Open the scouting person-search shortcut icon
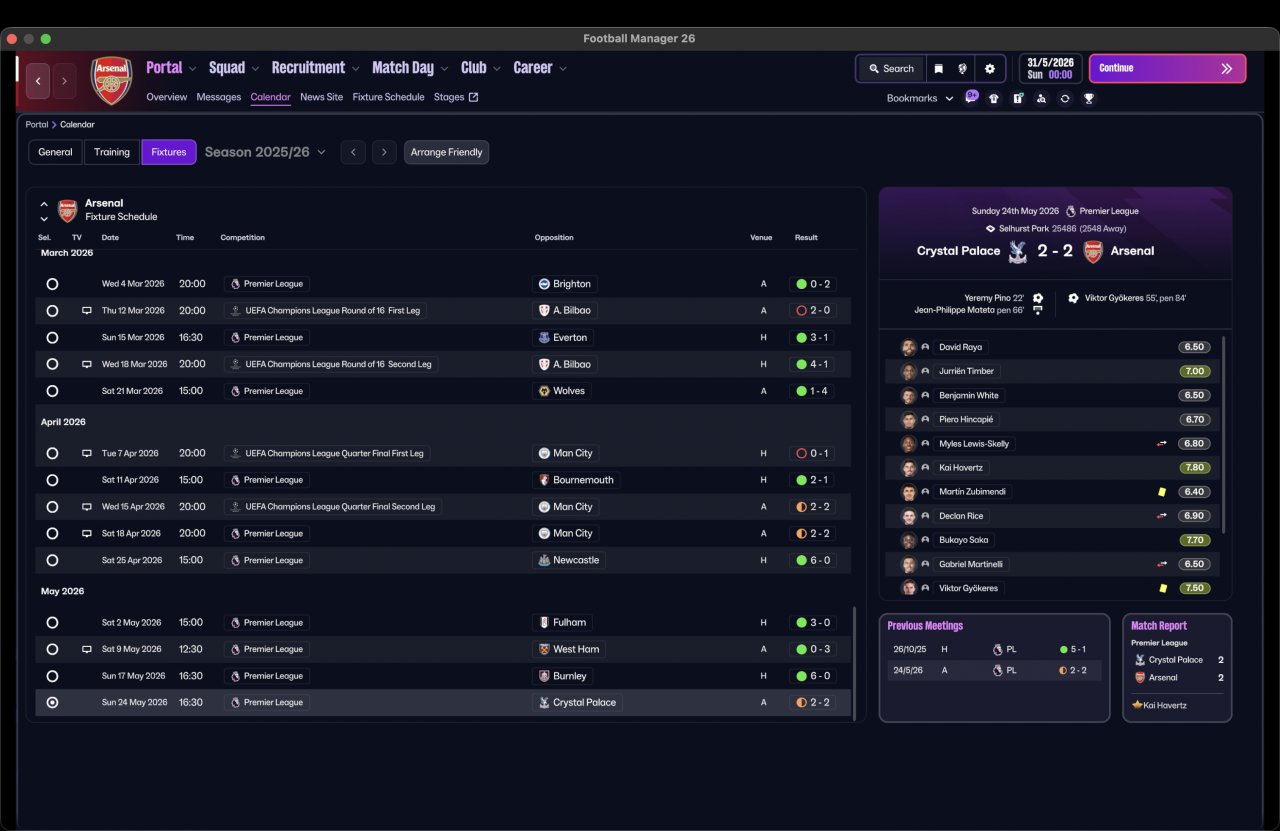The image size is (1280, 831). (x=1042, y=98)
